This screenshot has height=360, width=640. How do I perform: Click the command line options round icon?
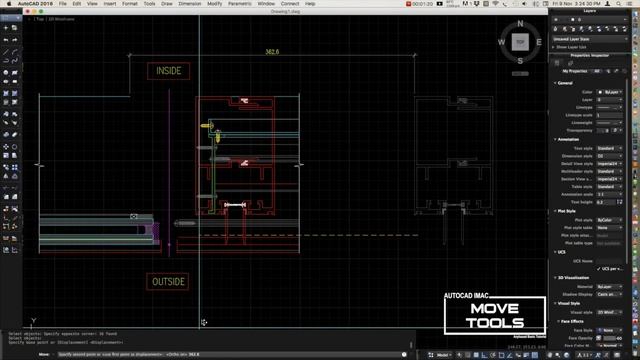(x=404, y=355)
